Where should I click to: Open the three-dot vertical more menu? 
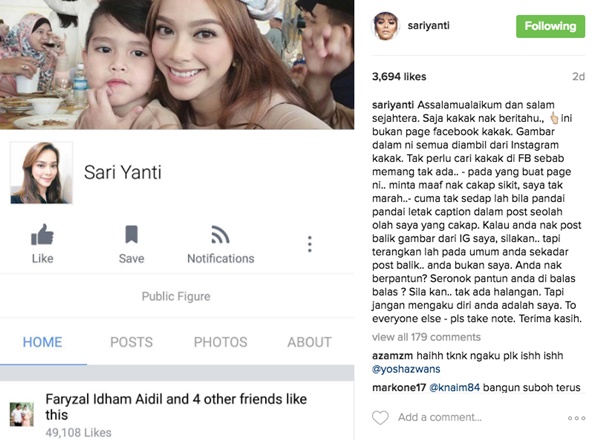click(310, 244)
